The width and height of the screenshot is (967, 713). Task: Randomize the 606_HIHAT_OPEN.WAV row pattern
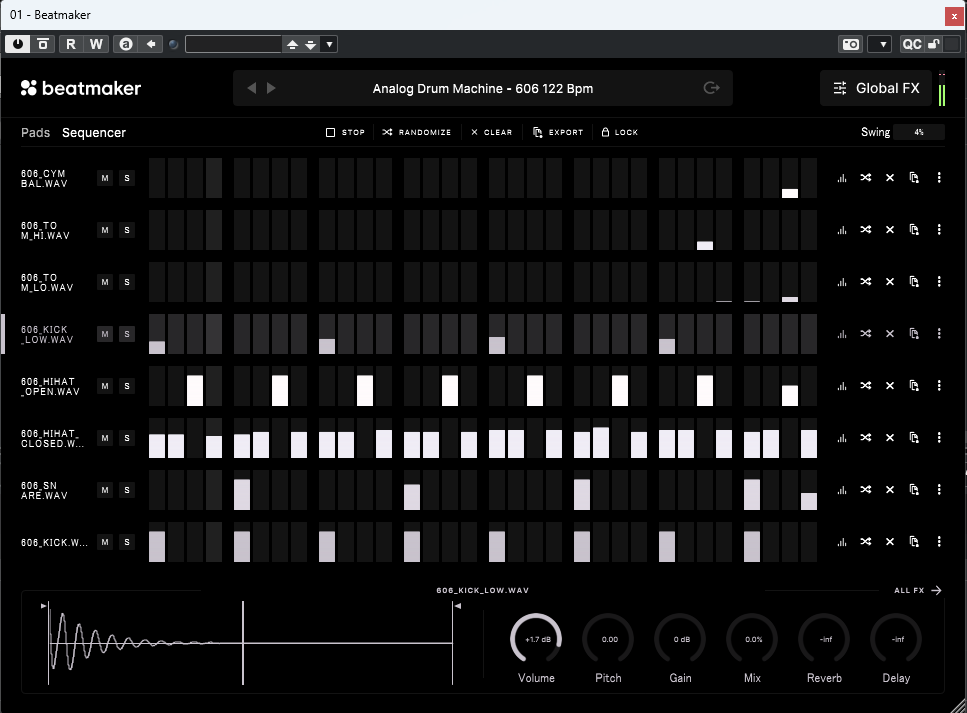866,385
